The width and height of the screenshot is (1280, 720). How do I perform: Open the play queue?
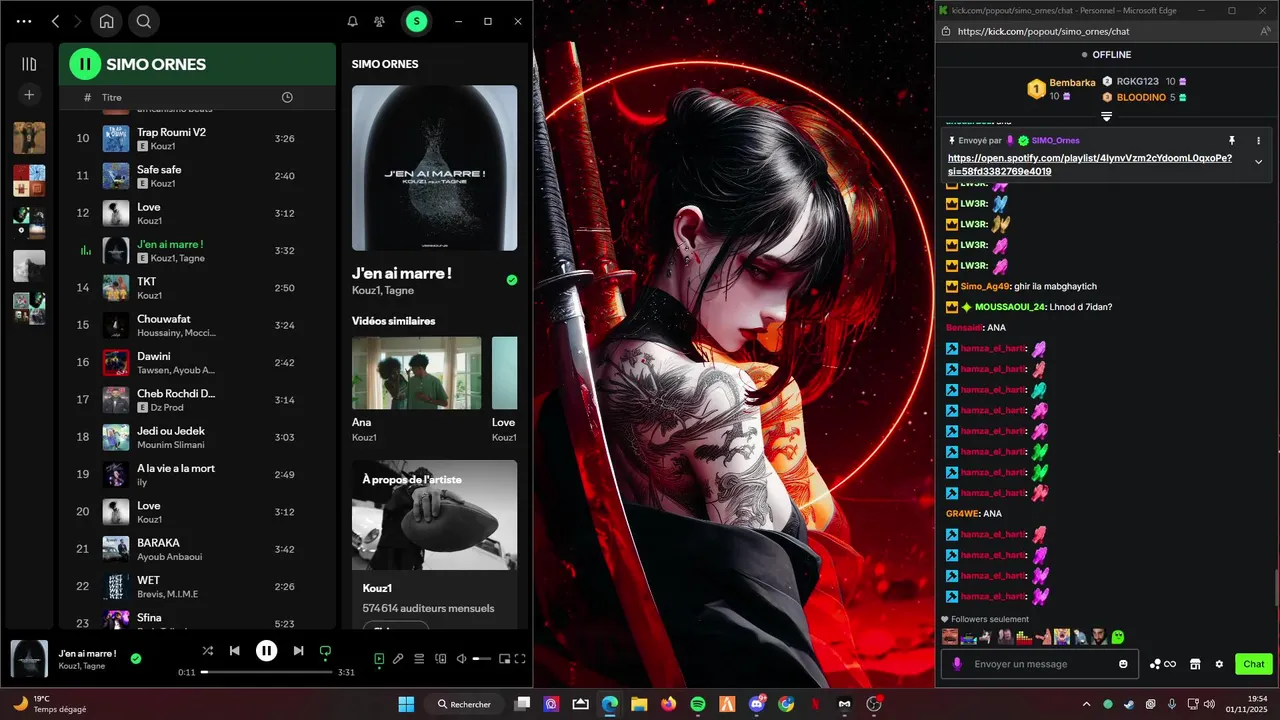tap(420, 659)
